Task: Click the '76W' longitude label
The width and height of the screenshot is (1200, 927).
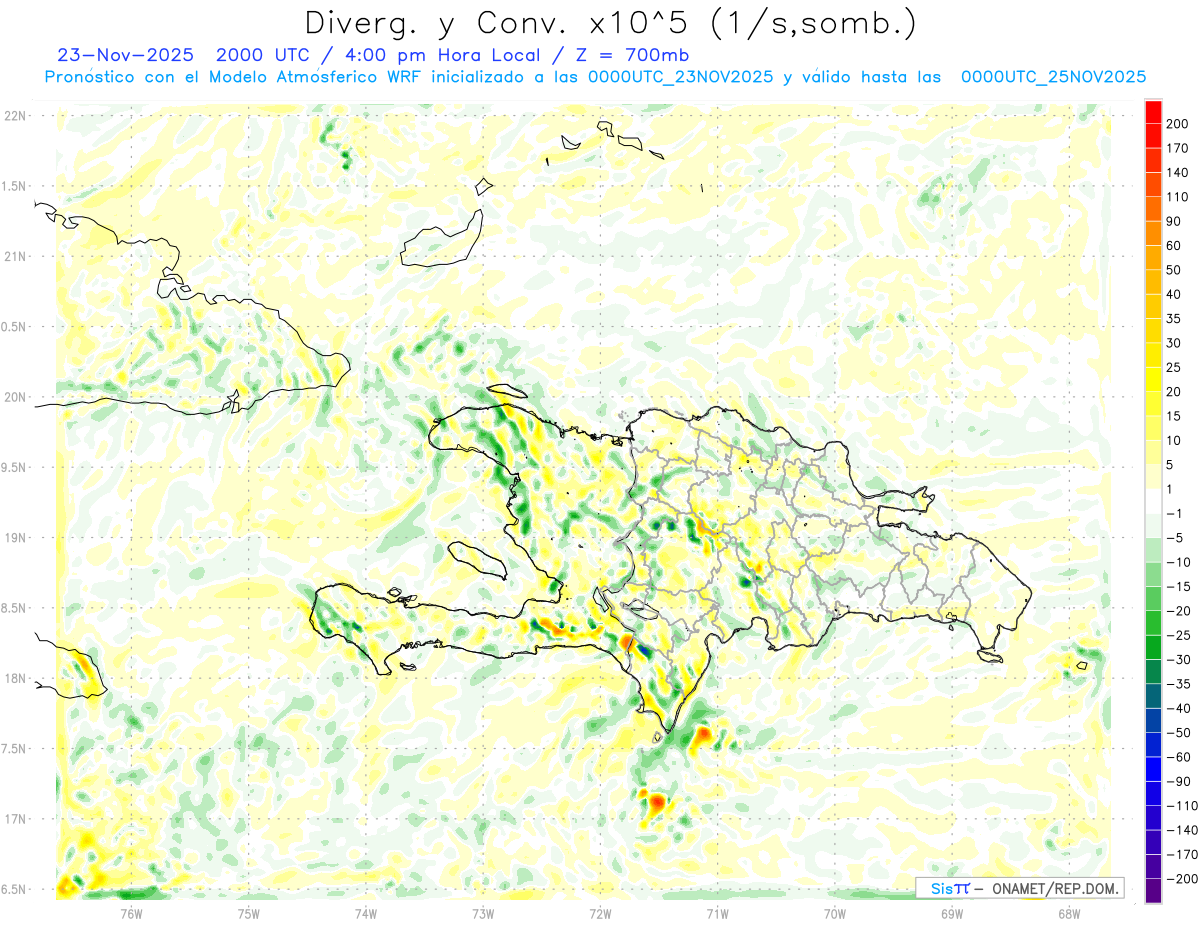Action: point(131,913)
